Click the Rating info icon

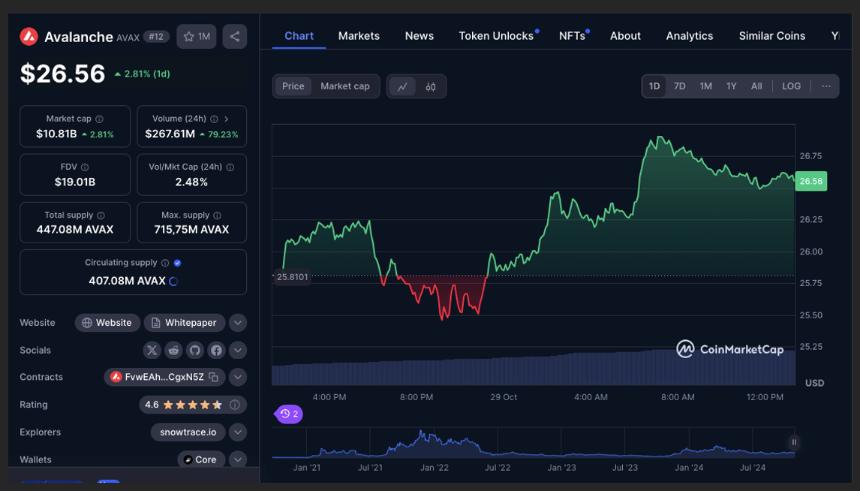point(235,405)
